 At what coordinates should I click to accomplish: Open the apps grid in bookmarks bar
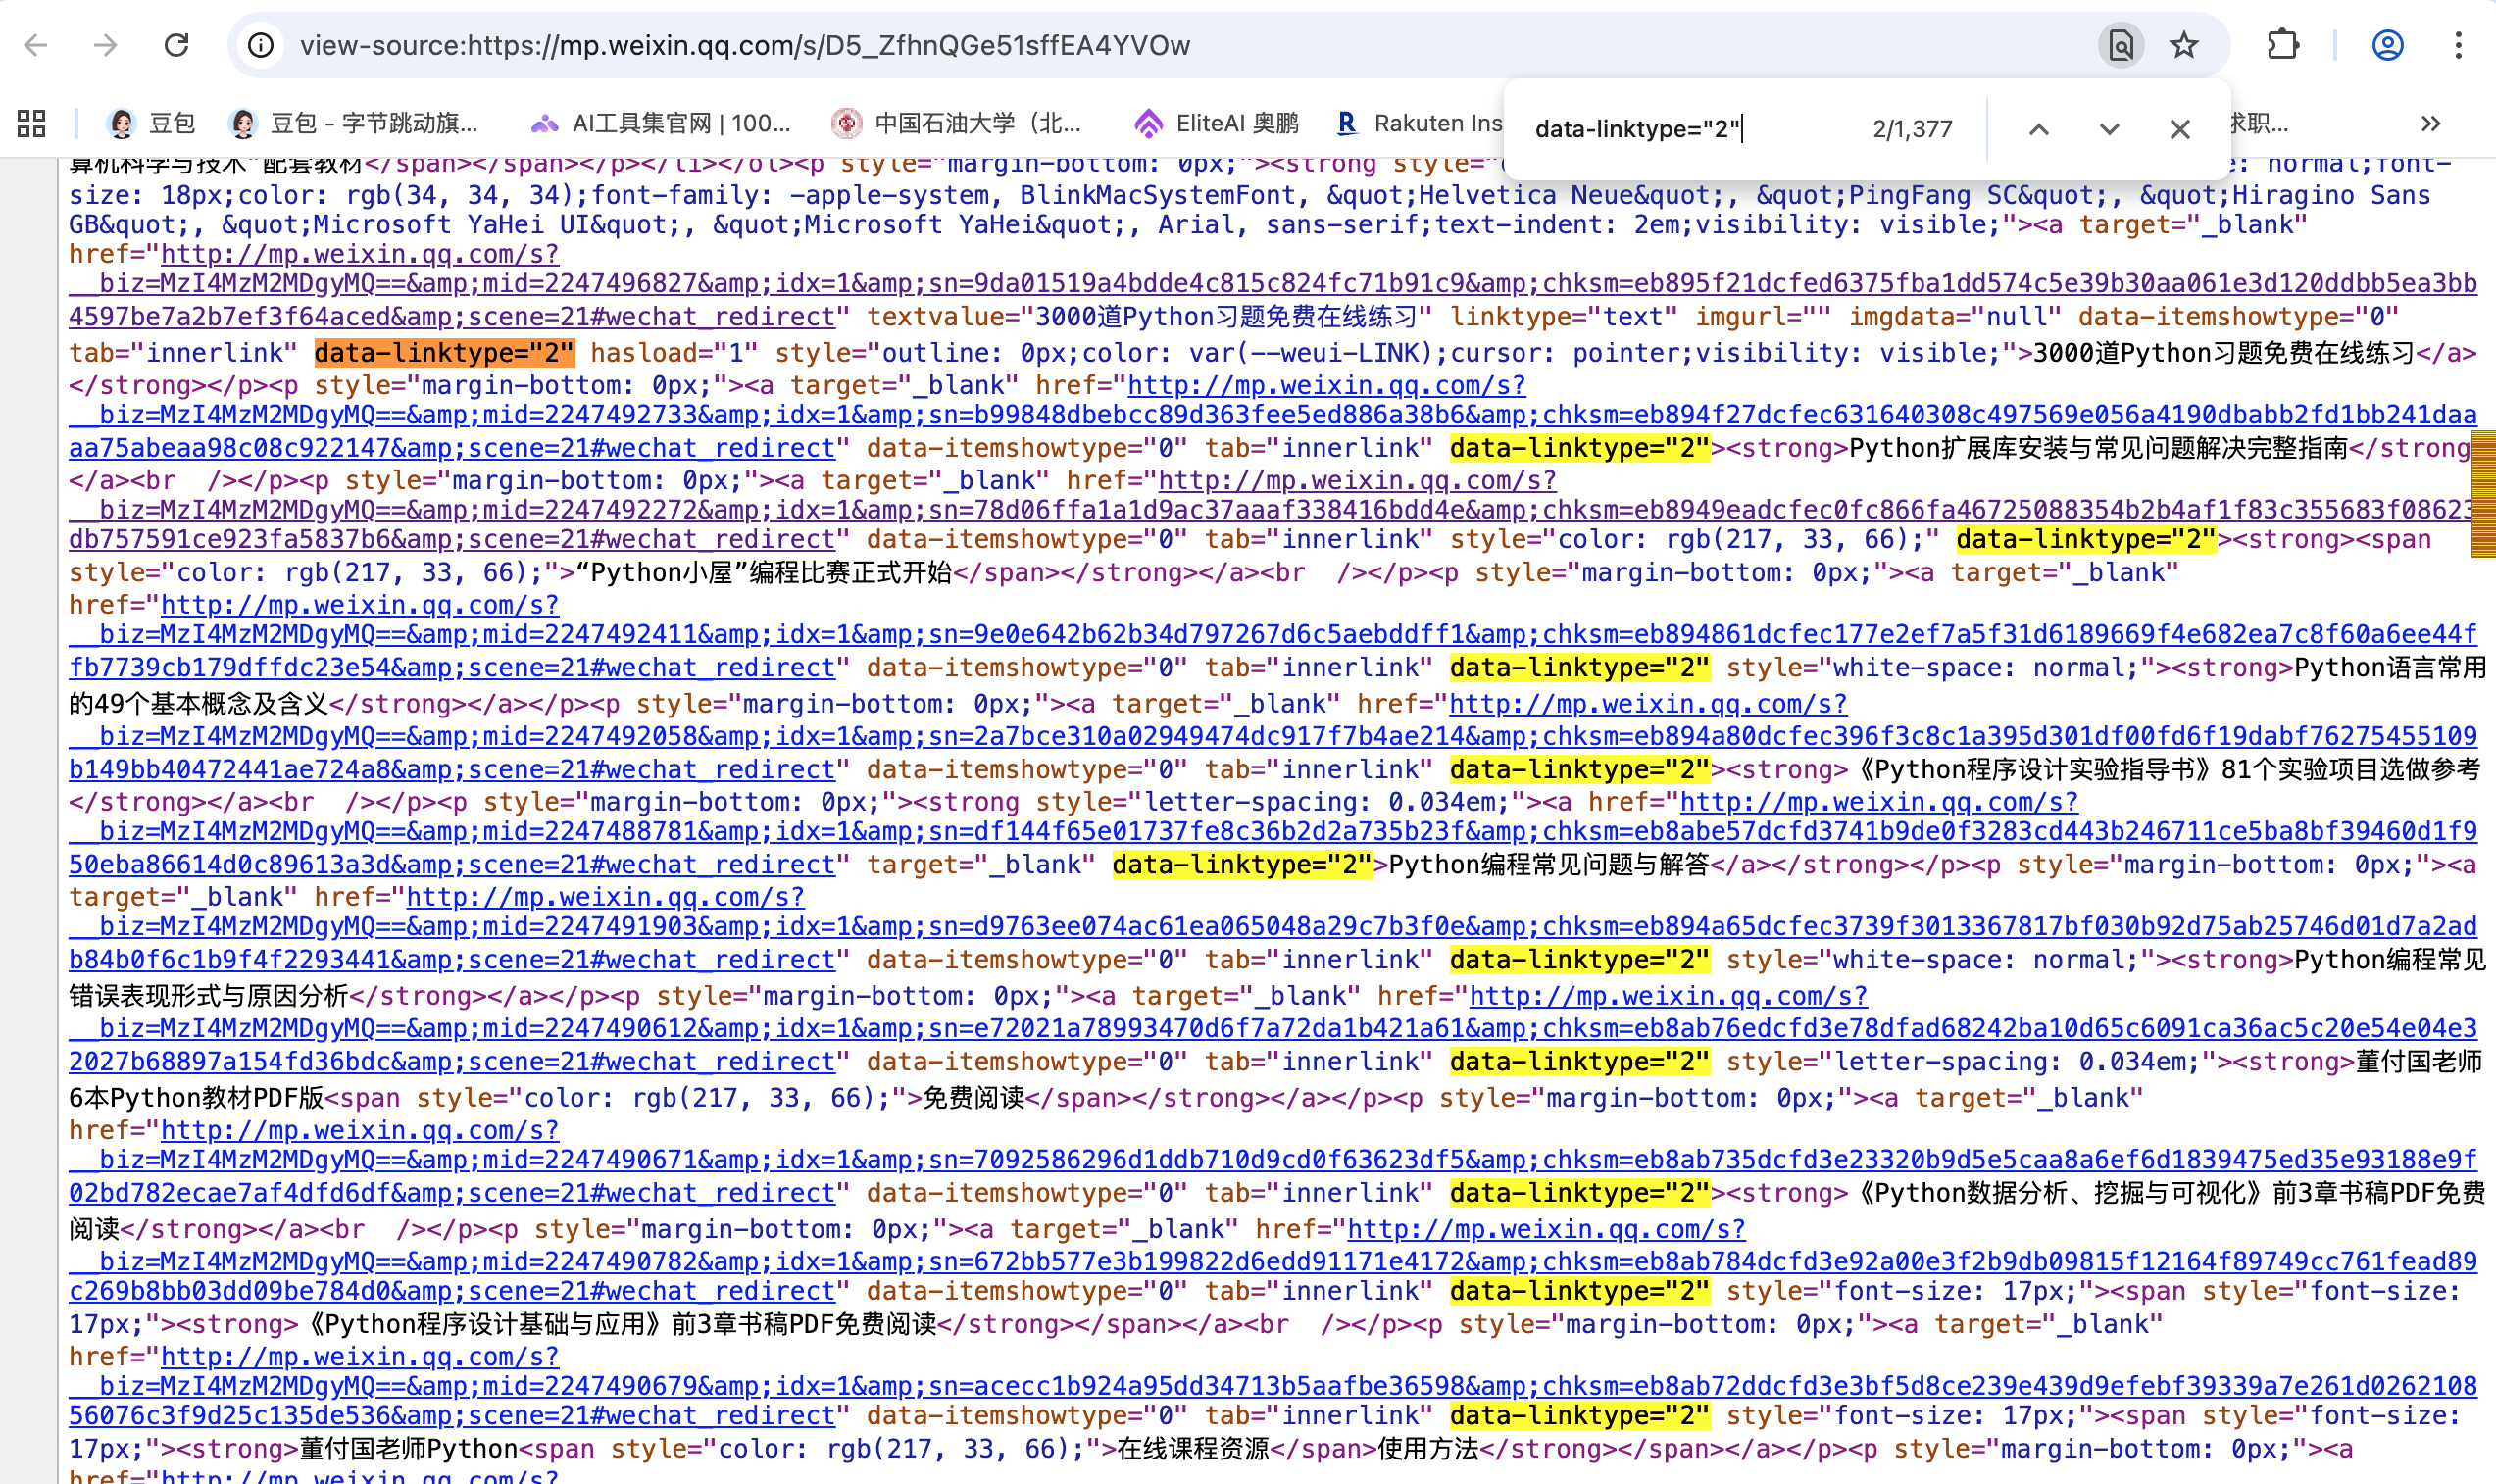pyautogui.click(x=32, y=123)
